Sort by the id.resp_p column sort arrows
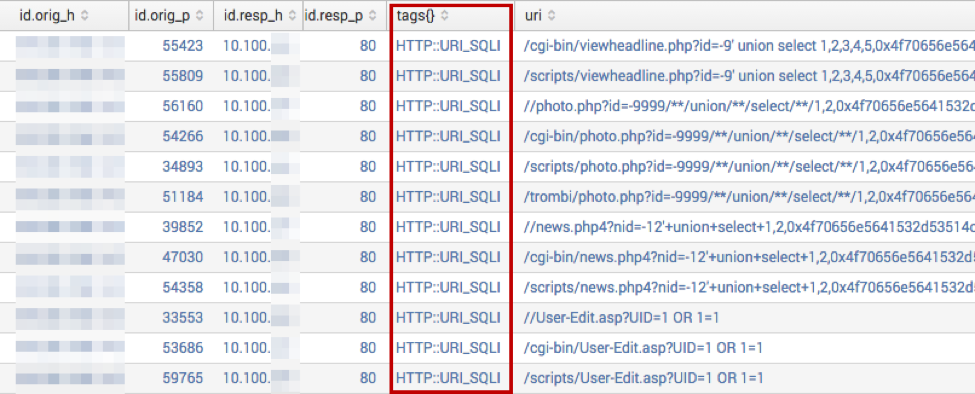The height and width of the screenshot is (394, 975). [x=372, y=16]
